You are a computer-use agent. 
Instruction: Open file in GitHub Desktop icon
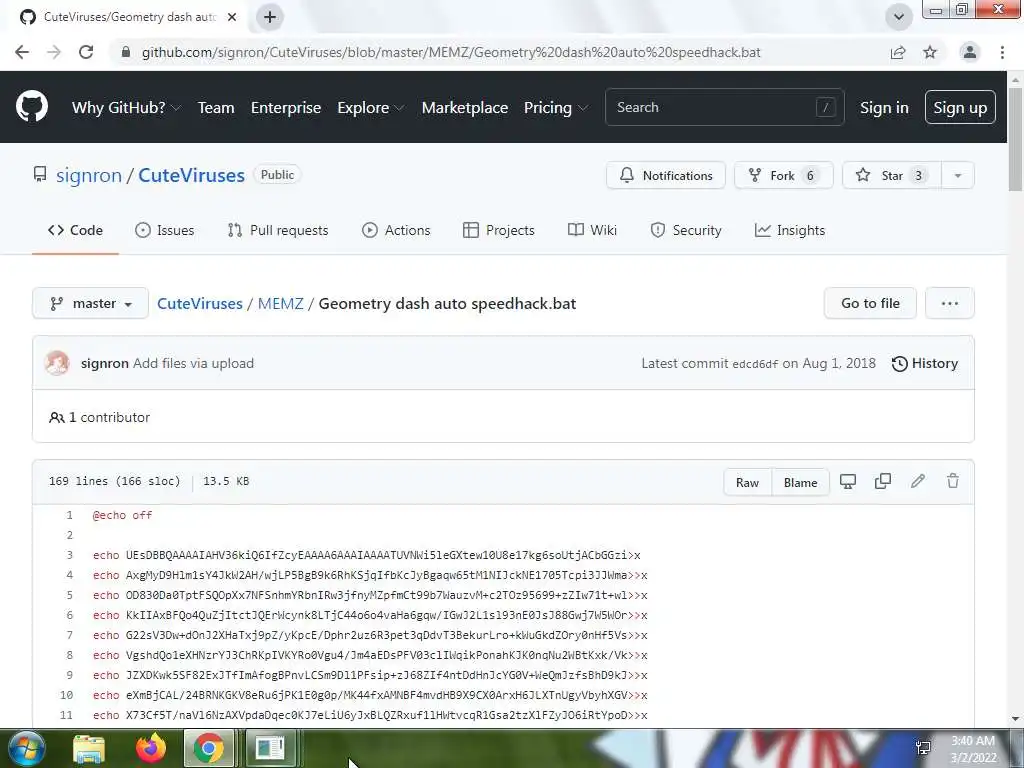848,482
